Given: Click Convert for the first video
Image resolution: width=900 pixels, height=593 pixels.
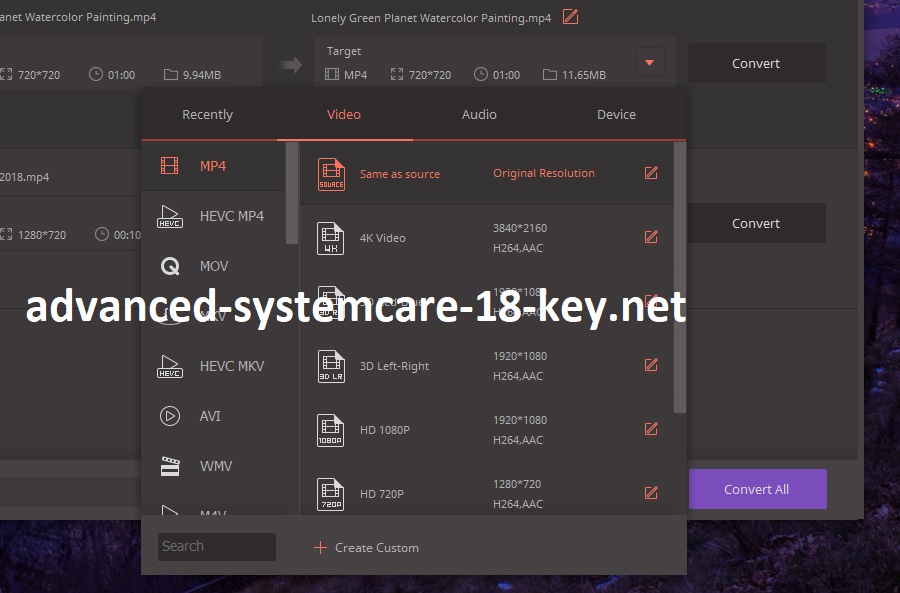Looking at the screenshot, I should click(x=756, y=63).
